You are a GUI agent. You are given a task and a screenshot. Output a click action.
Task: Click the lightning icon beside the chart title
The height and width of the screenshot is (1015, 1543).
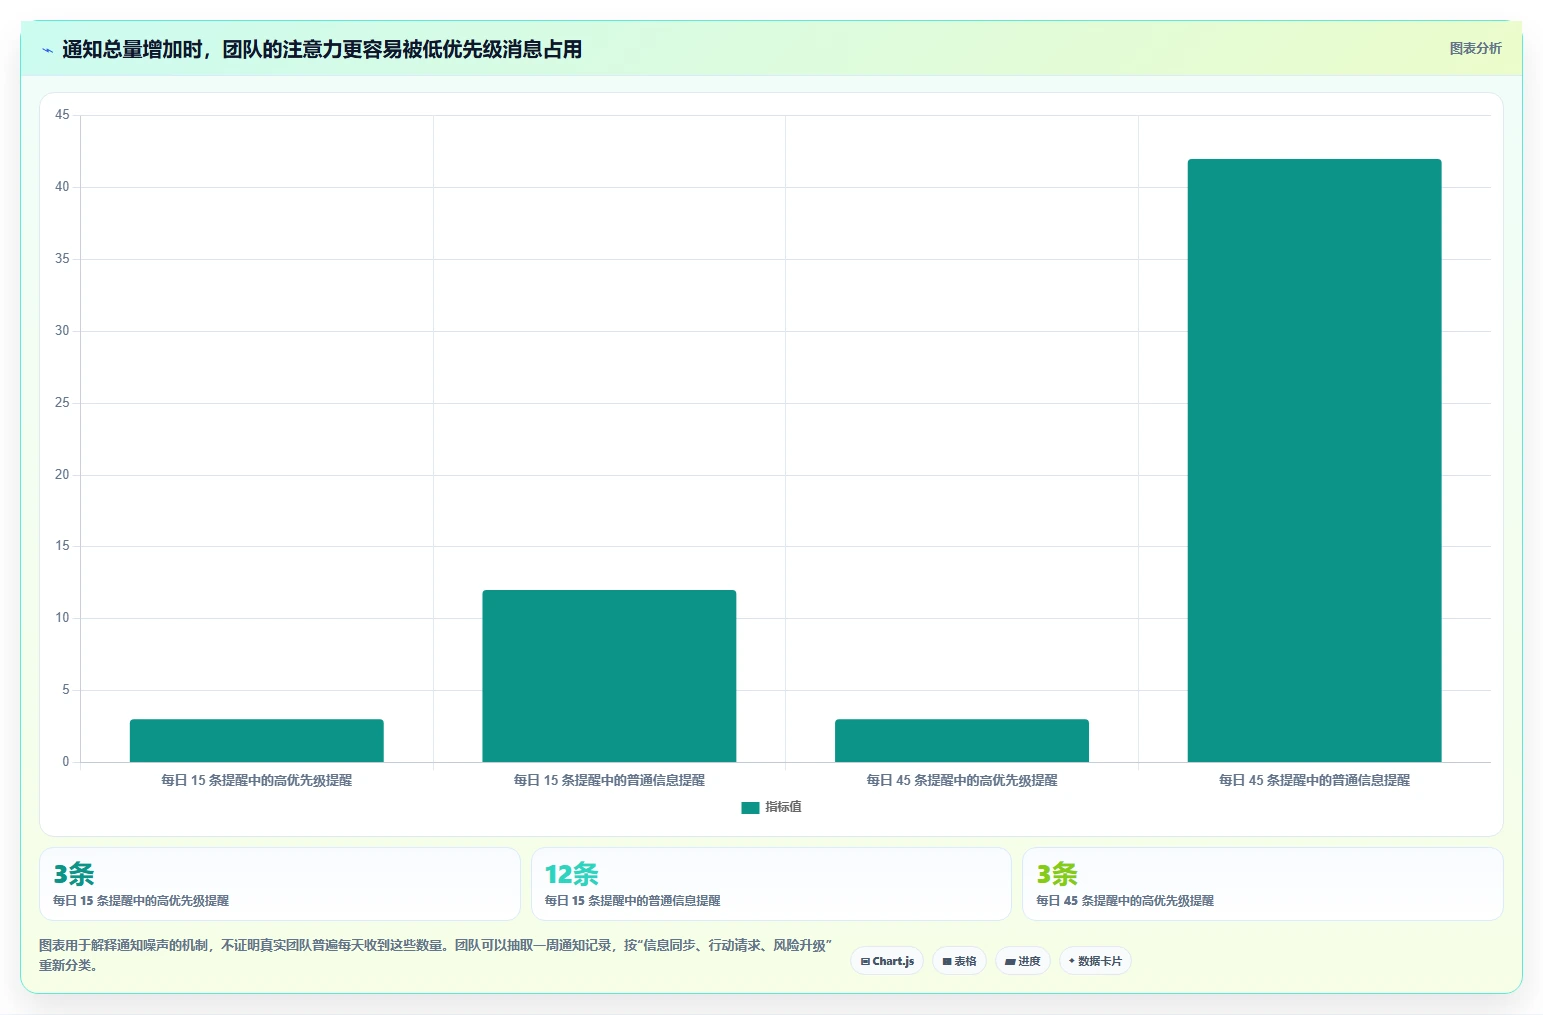pyautogui.click(x=47, y=50)
